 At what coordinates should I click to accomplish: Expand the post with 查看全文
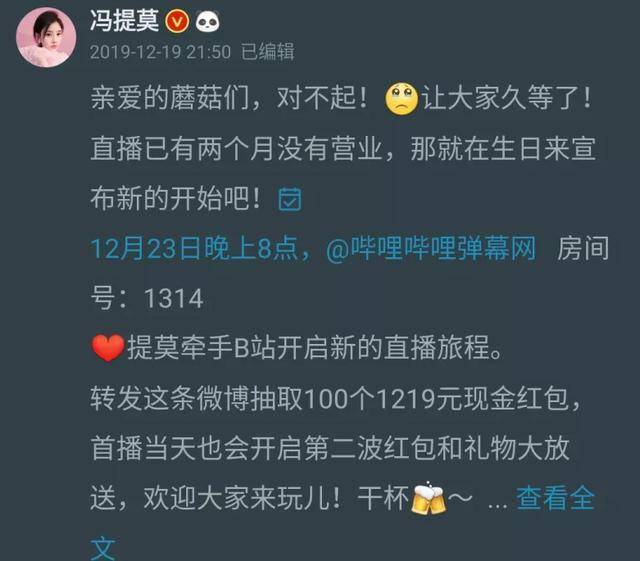click(x=556, y=498)
